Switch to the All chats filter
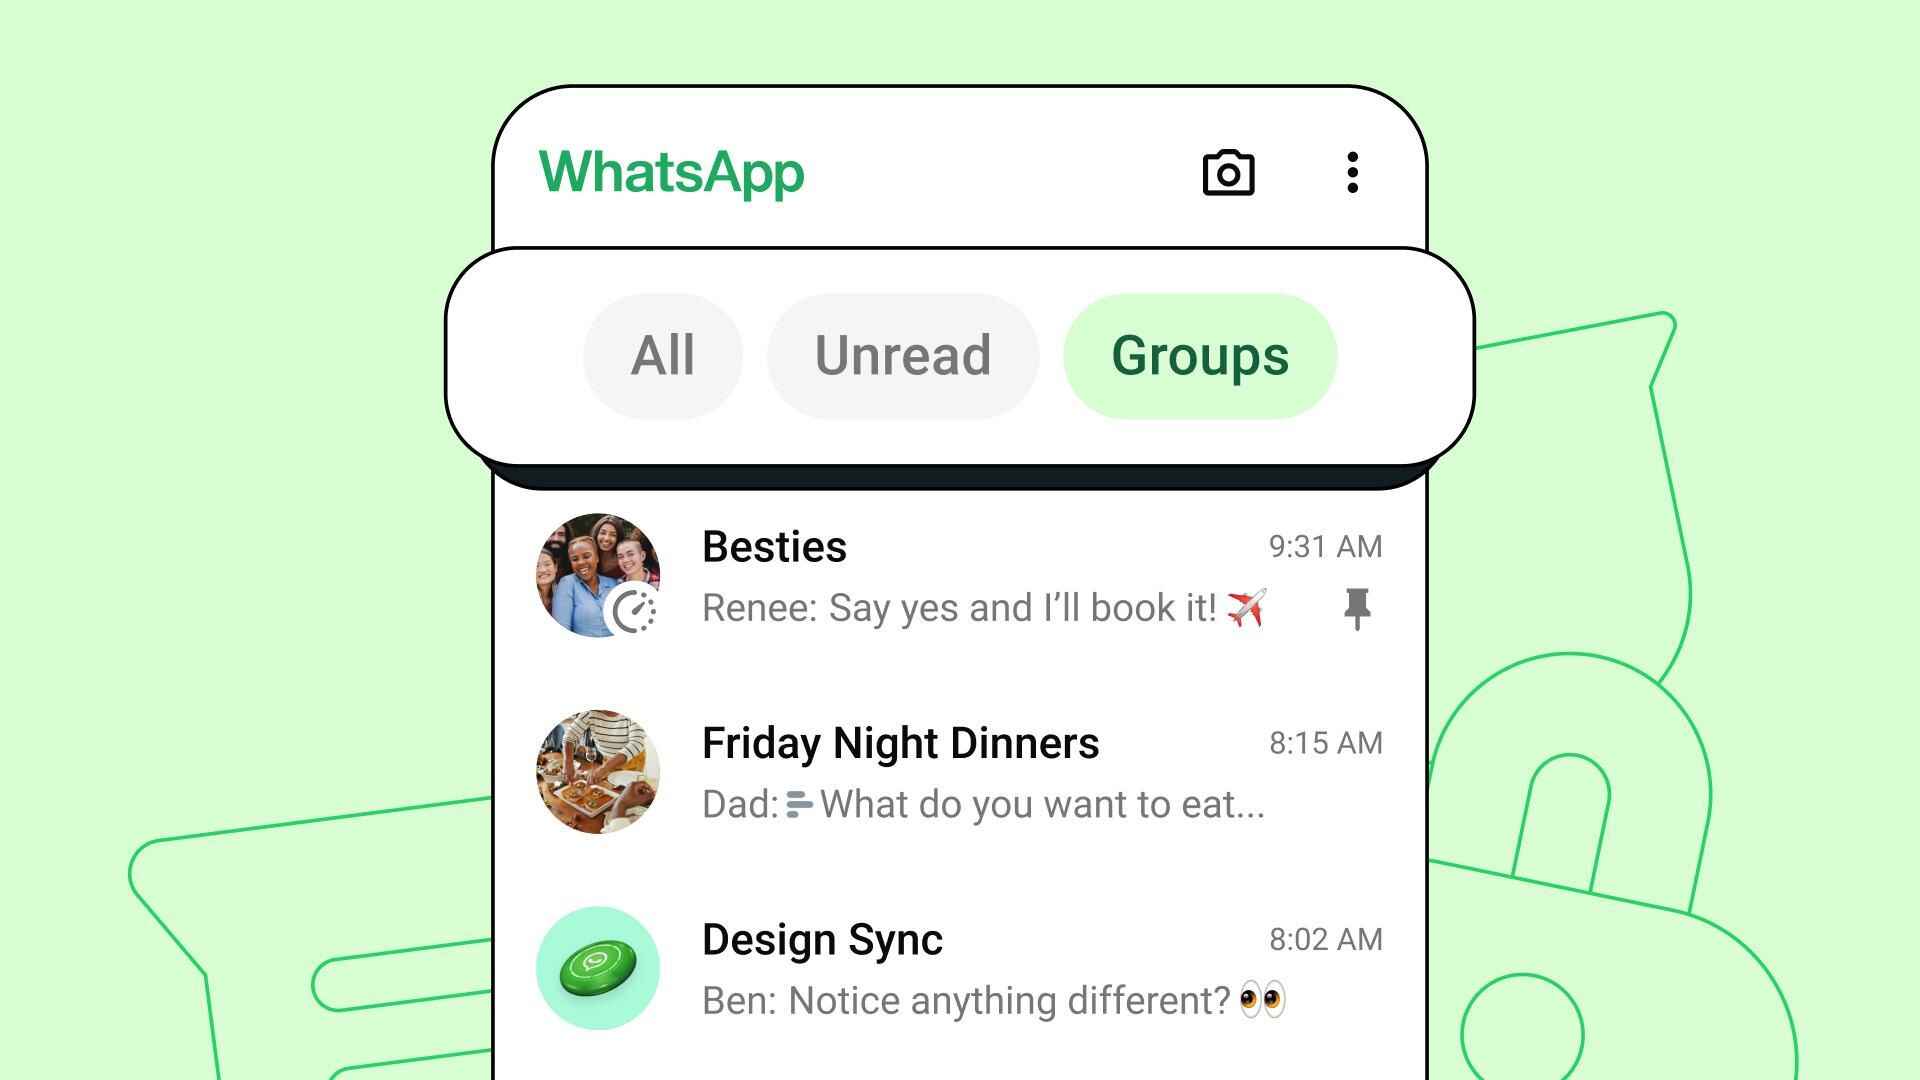Image resolution: width=1920 pixels, height=1080 pixels. click(661, 353)
